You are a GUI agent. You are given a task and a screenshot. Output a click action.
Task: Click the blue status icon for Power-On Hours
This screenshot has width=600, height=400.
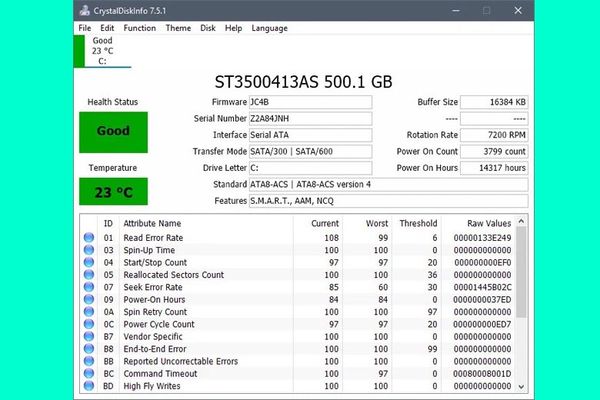(x=88, y=300)
